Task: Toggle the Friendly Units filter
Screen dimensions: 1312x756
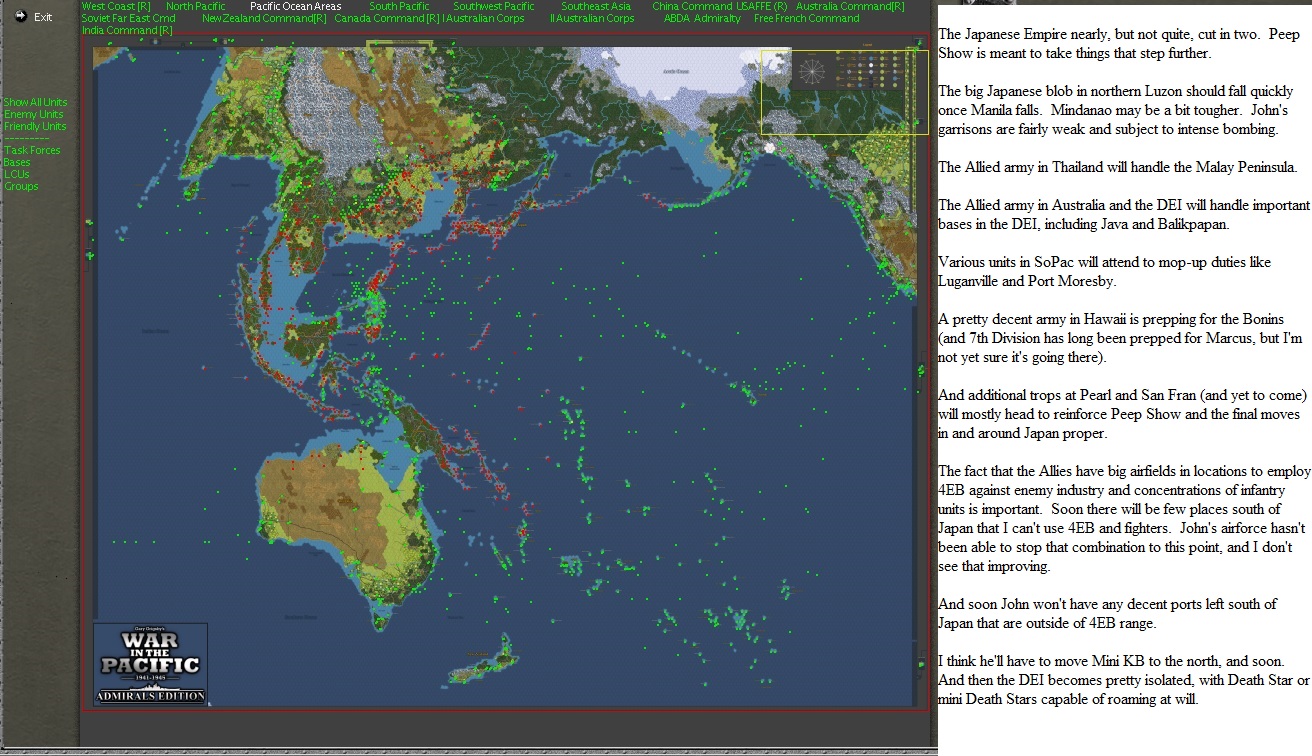Action: pos(34,125)
